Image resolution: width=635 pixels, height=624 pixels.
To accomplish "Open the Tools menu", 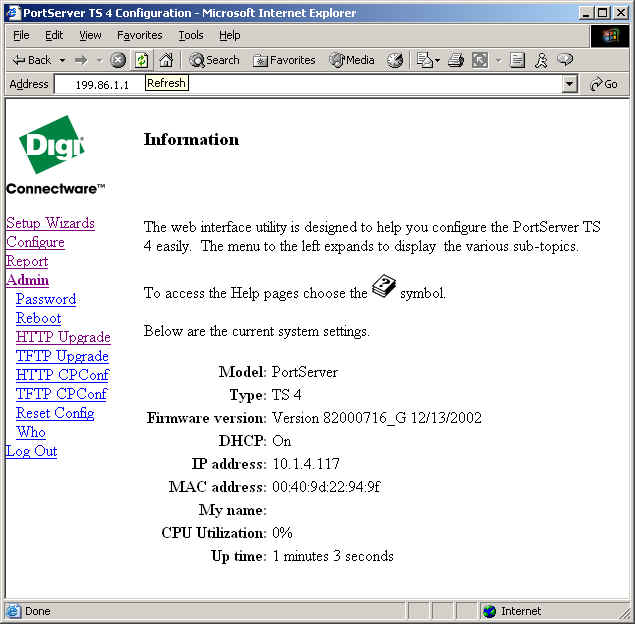I will coord(190,35).
